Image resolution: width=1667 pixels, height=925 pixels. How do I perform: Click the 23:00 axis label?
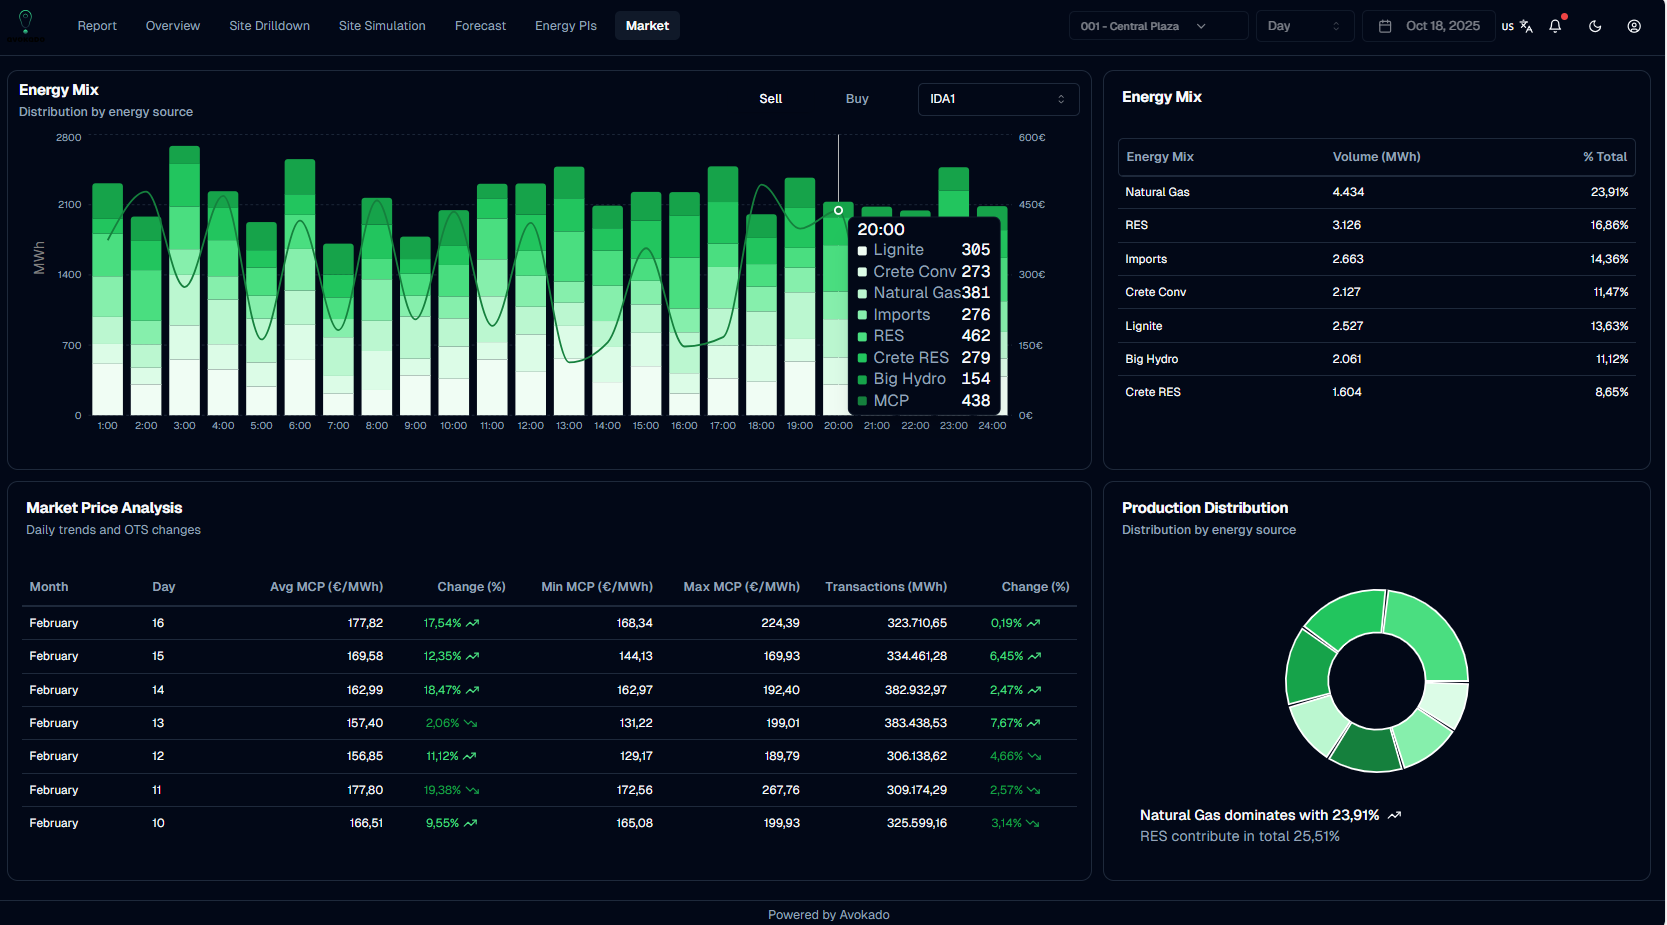click(954, 426)
